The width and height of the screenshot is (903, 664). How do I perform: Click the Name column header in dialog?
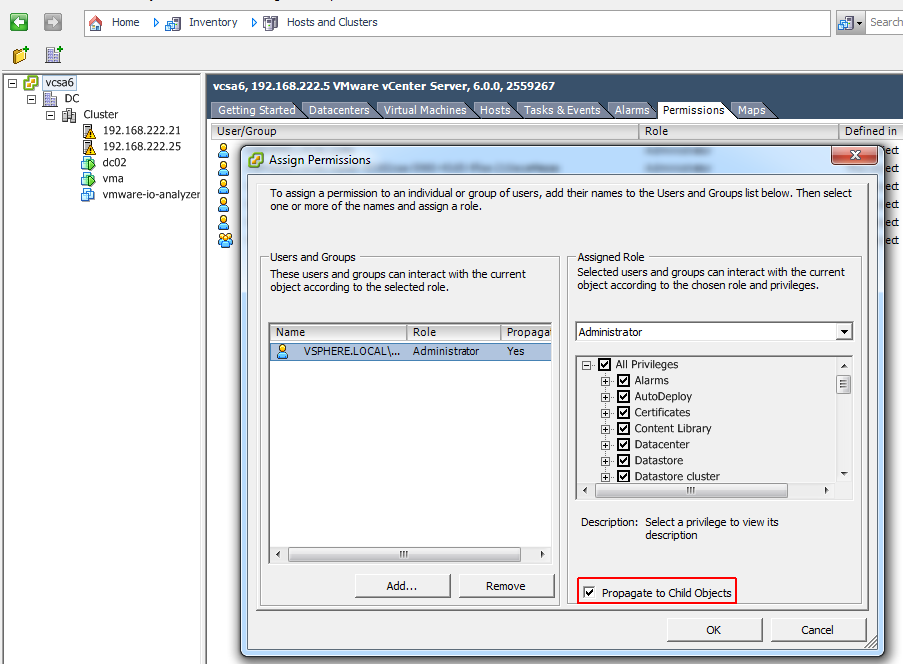338,332
